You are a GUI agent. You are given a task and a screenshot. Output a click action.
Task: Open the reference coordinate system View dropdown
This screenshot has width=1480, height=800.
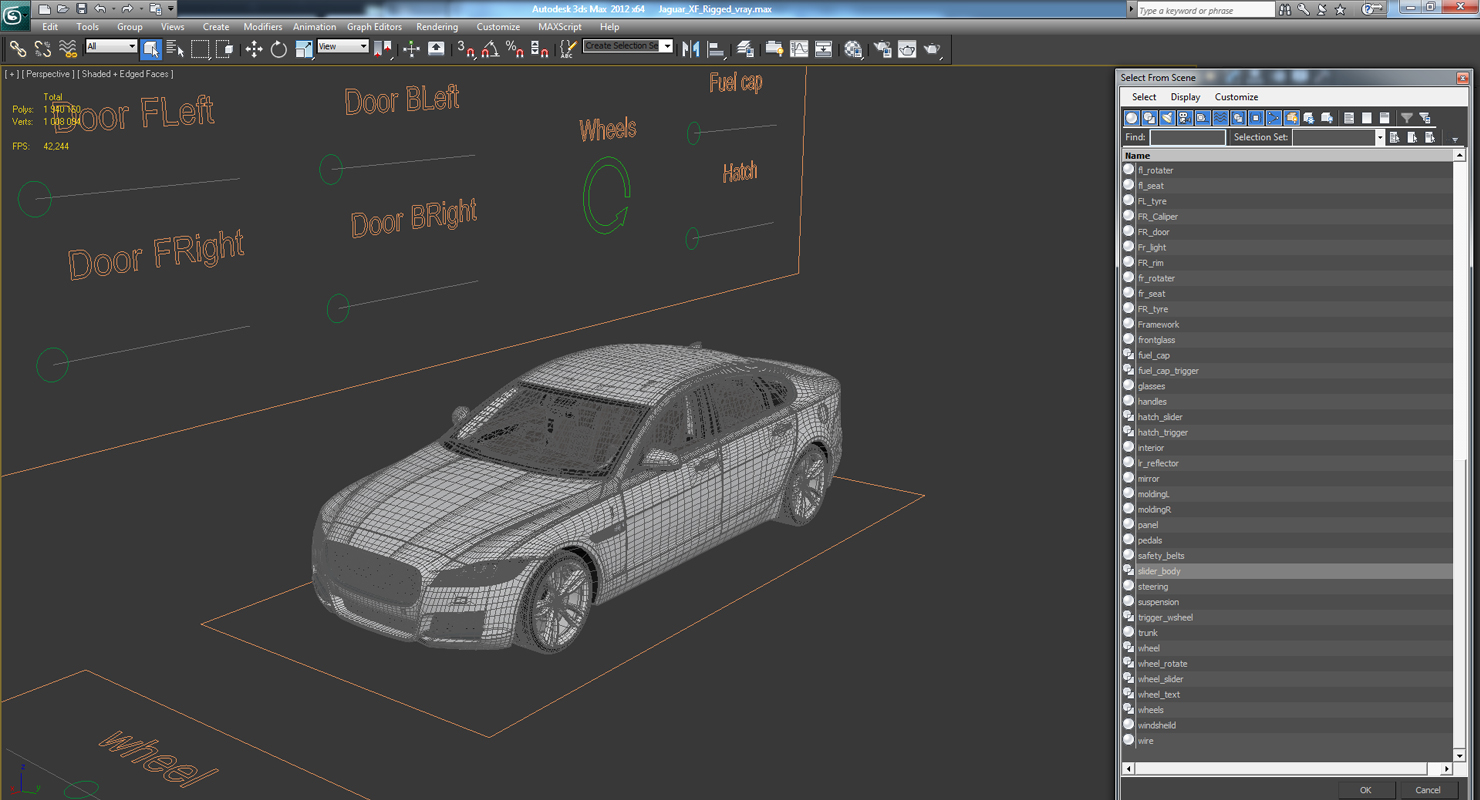343,47
